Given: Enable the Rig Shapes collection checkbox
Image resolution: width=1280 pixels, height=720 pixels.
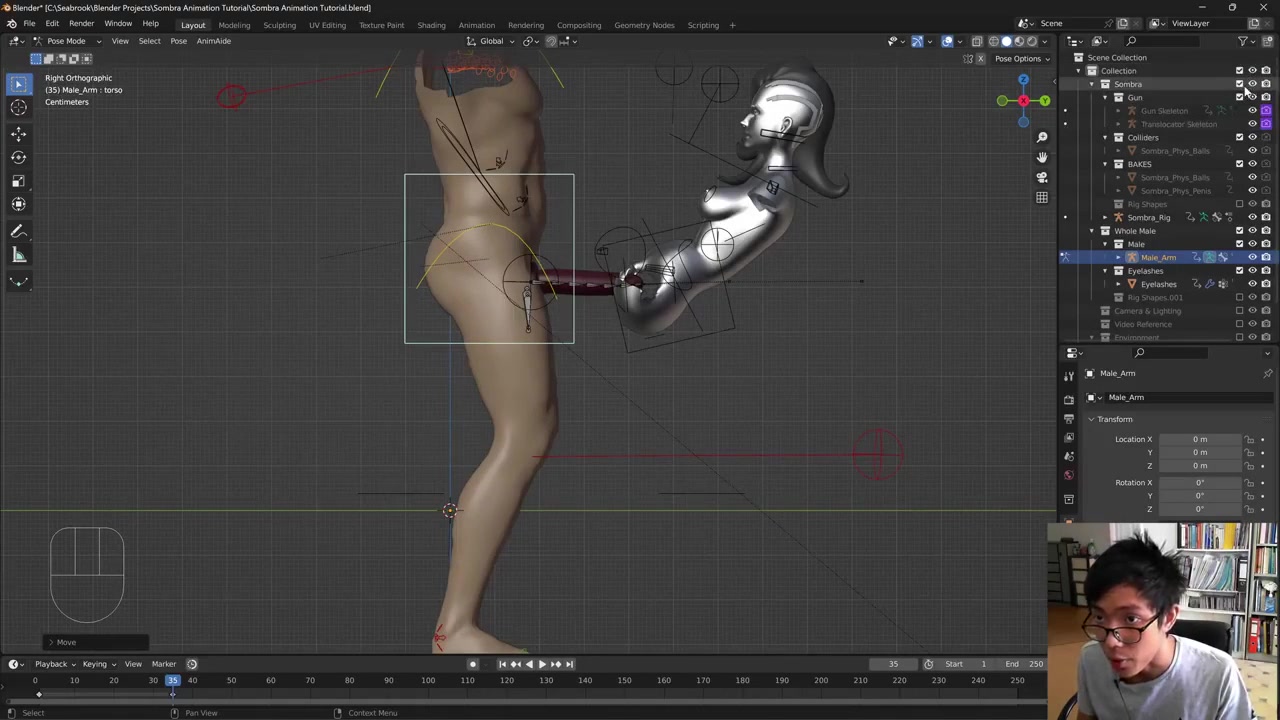Looking at the screenshot, I should point(1239,204).
